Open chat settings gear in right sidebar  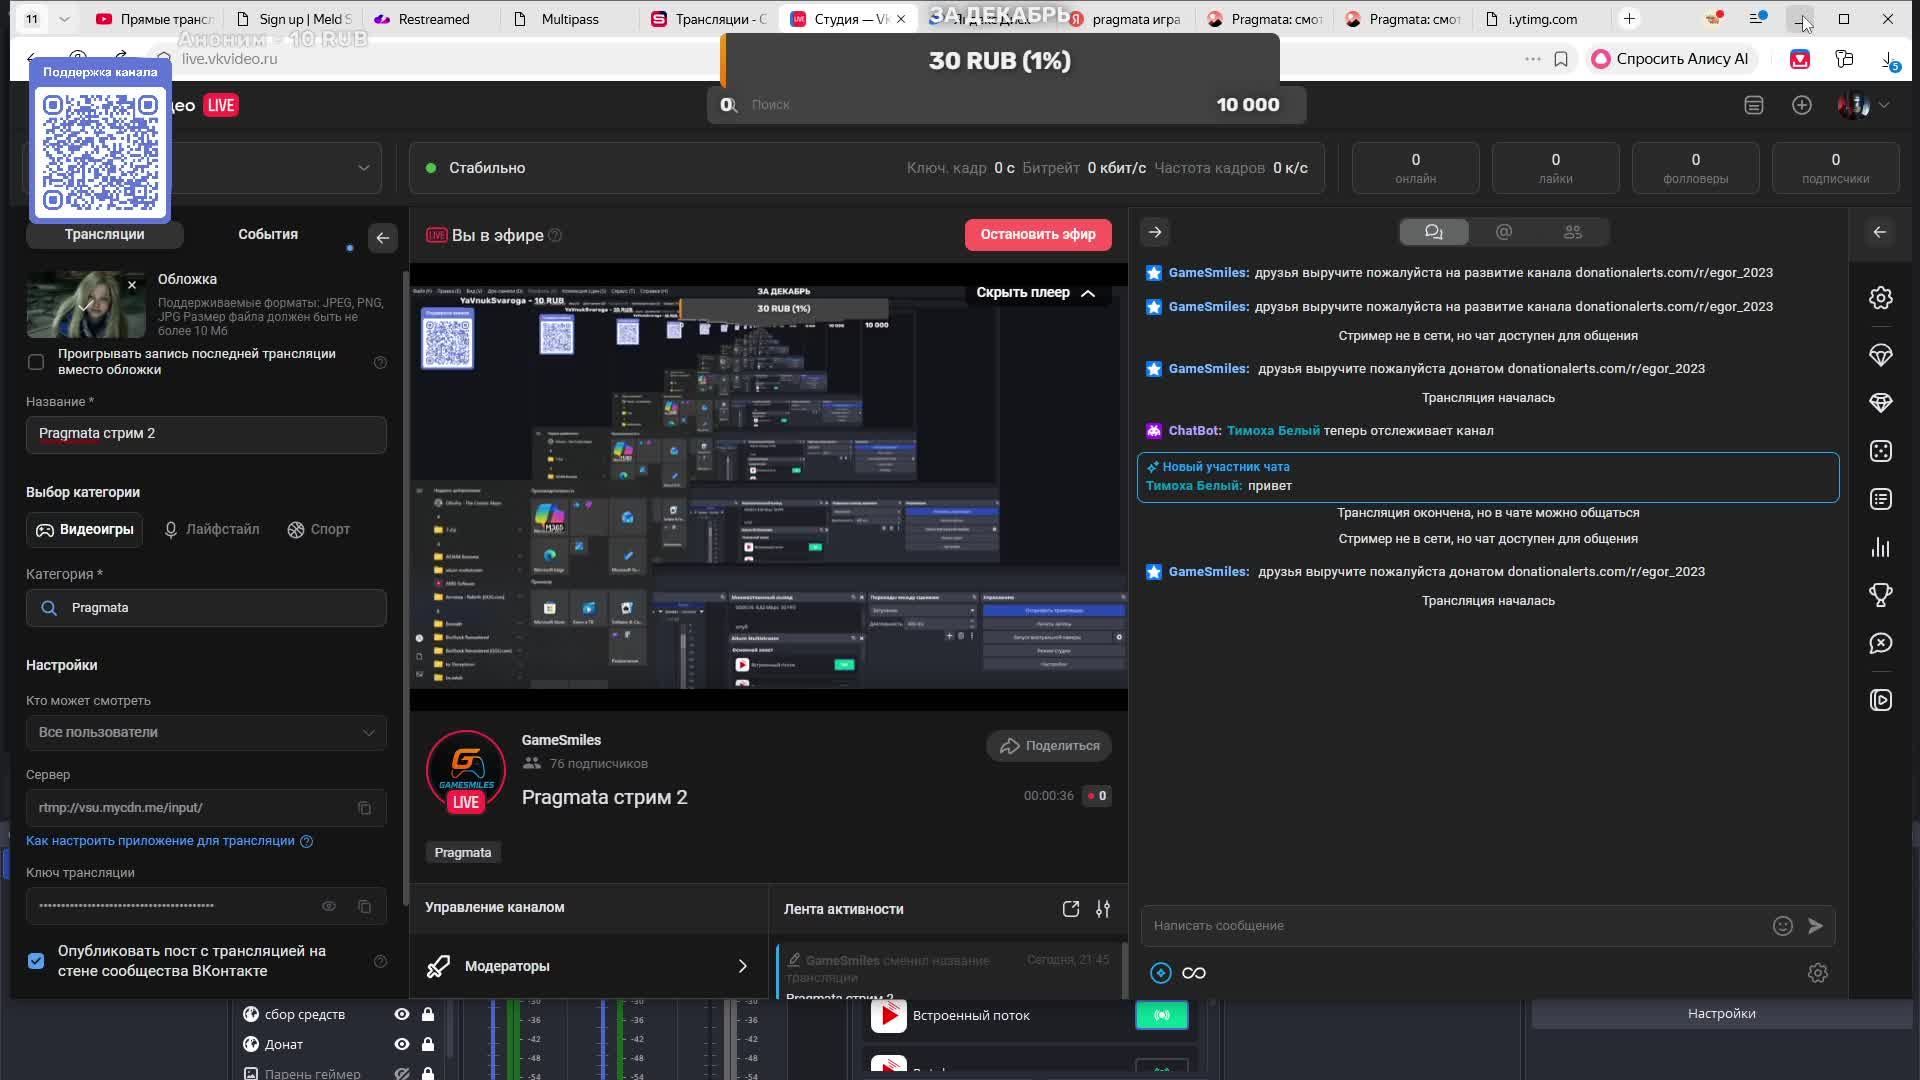click(1880, 298)
